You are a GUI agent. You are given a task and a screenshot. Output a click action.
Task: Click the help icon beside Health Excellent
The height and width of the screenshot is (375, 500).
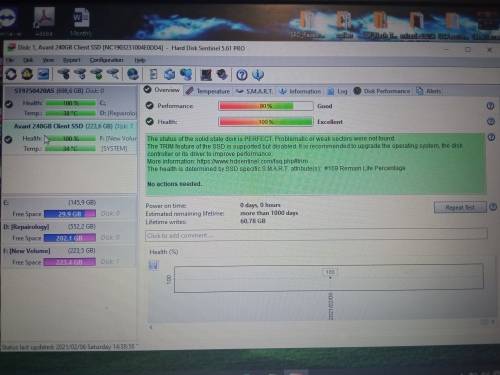491,122
